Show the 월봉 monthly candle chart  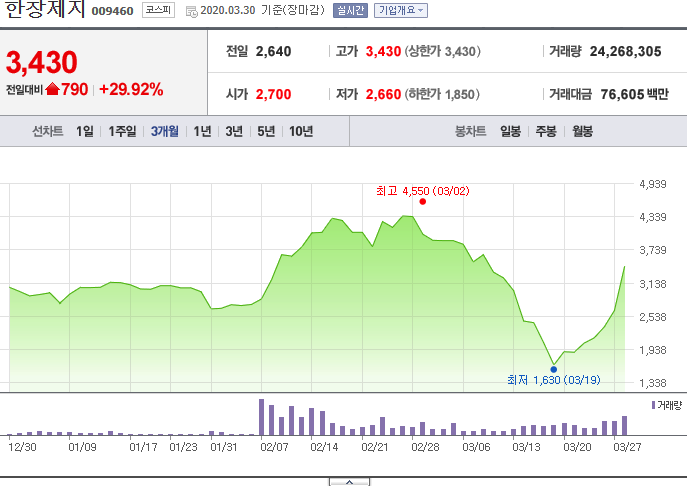[582, 131]
